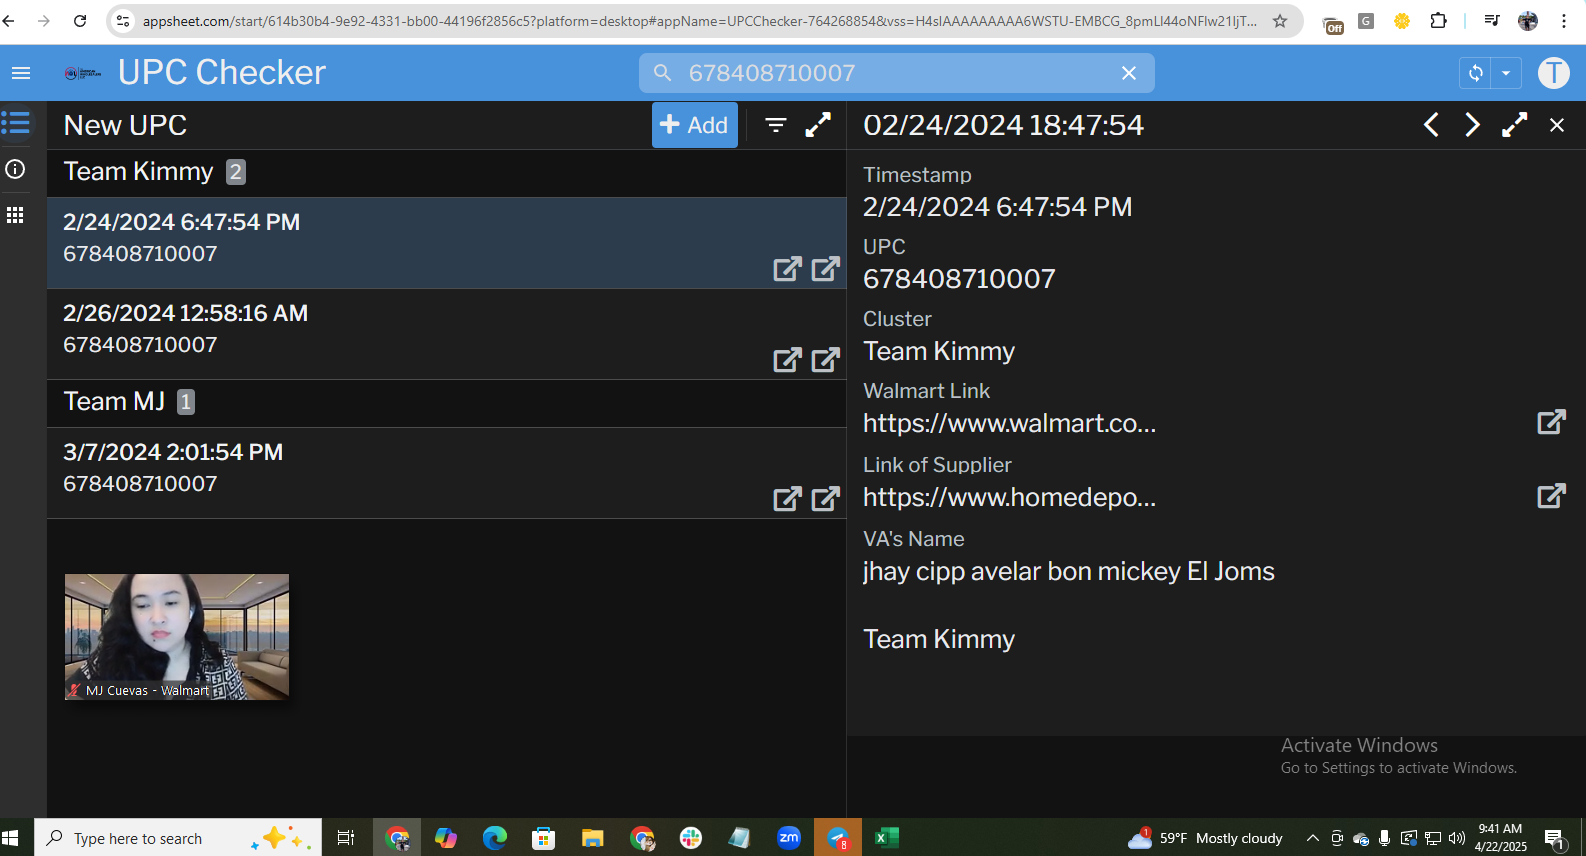Click the filter icon beside Add

(775, 125)
